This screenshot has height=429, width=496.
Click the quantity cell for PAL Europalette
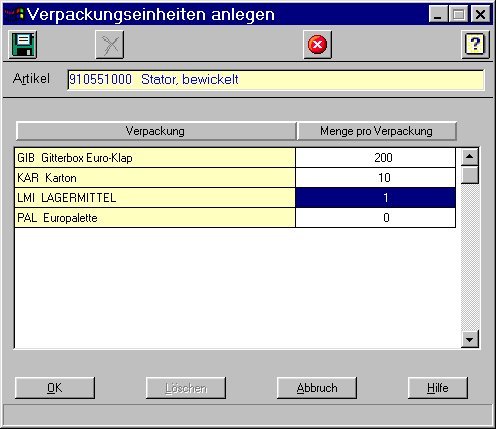(376, 218)
